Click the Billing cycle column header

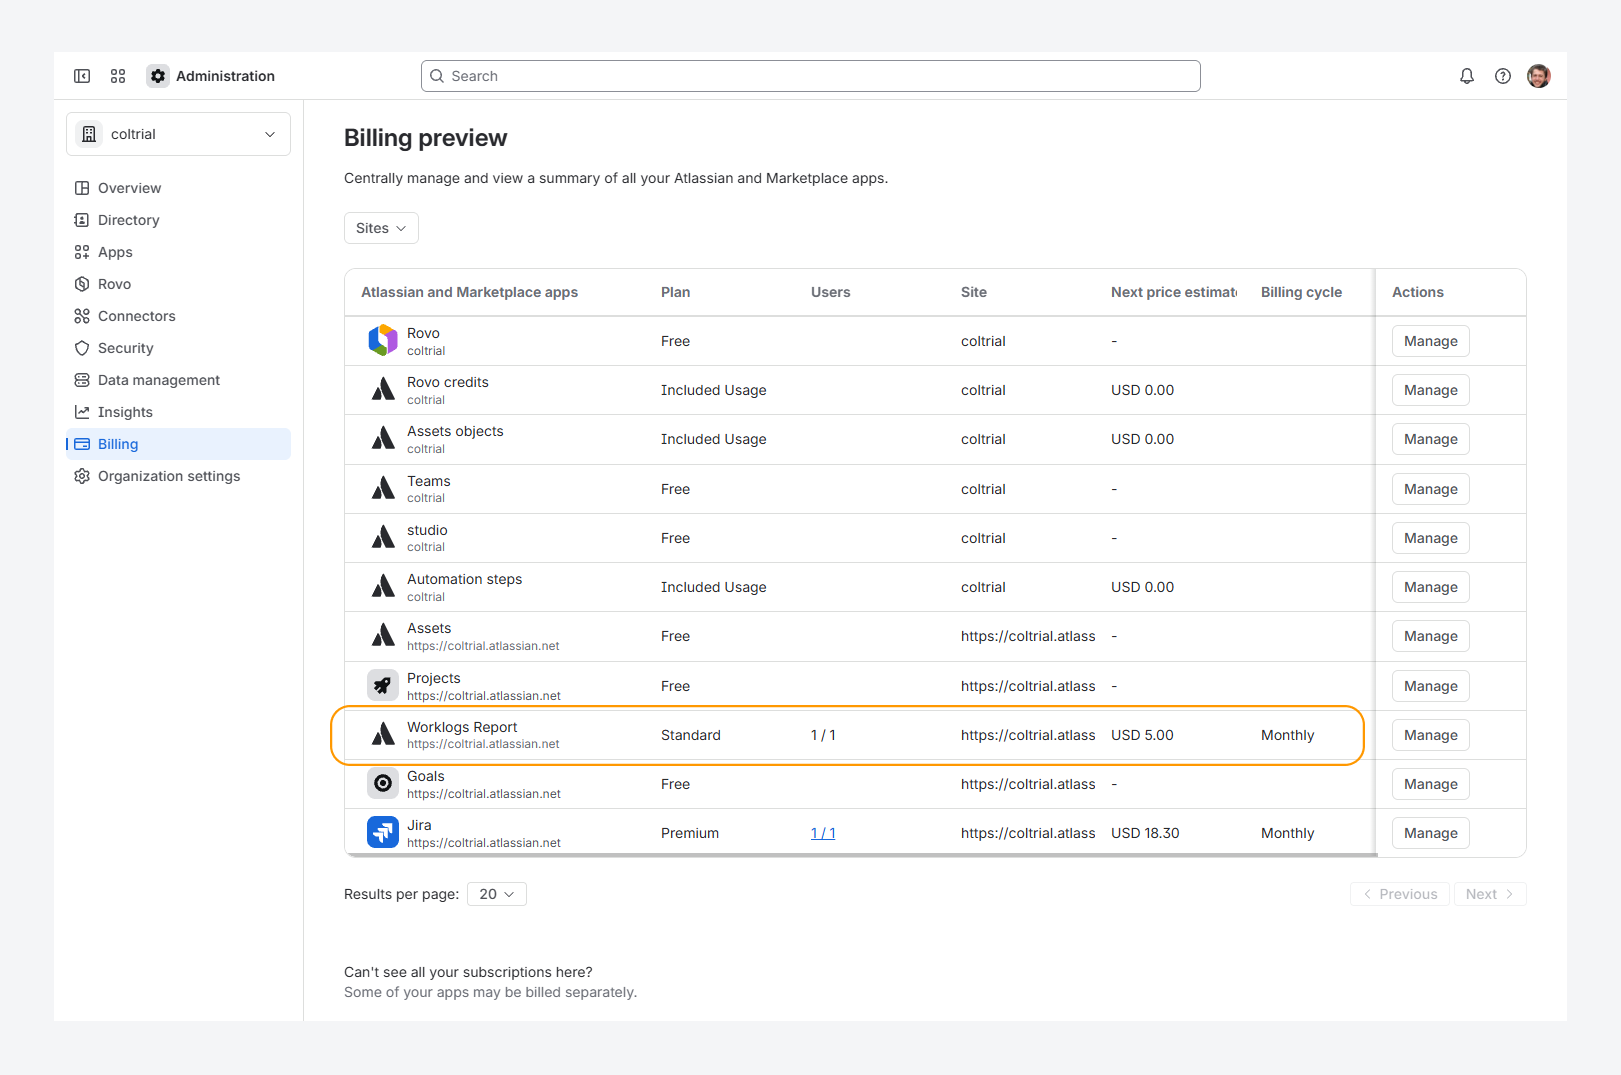coord(1301,292)
